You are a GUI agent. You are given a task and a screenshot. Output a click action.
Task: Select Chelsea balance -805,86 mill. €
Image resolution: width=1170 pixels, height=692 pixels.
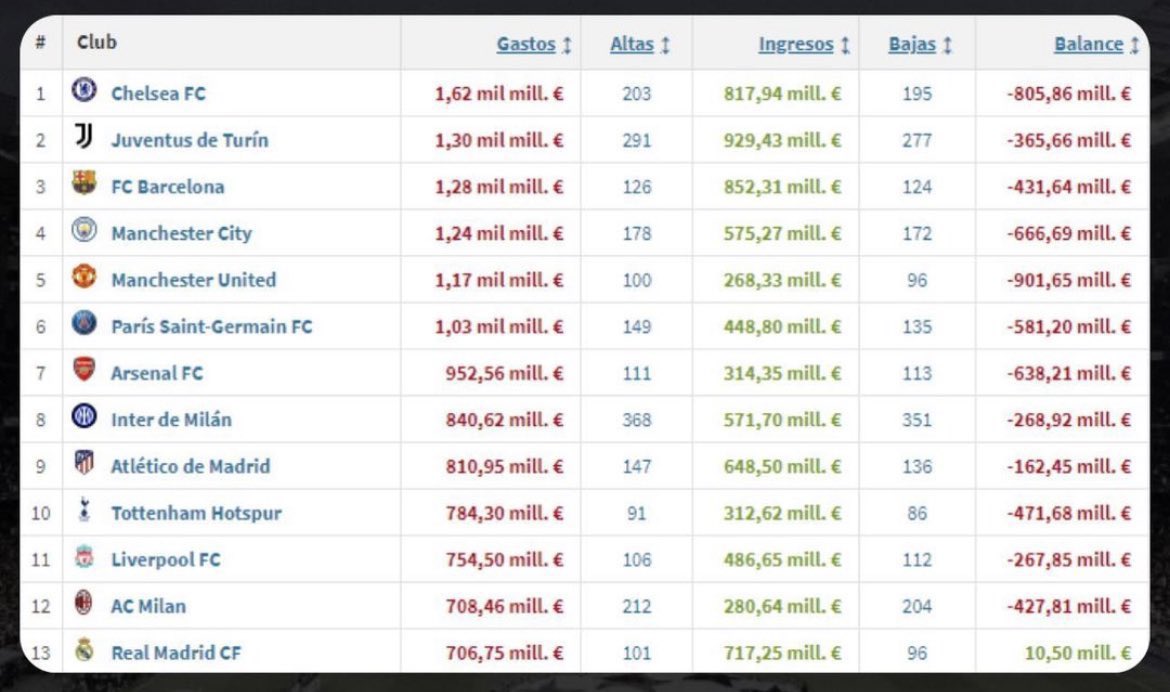click(1069, 93)
